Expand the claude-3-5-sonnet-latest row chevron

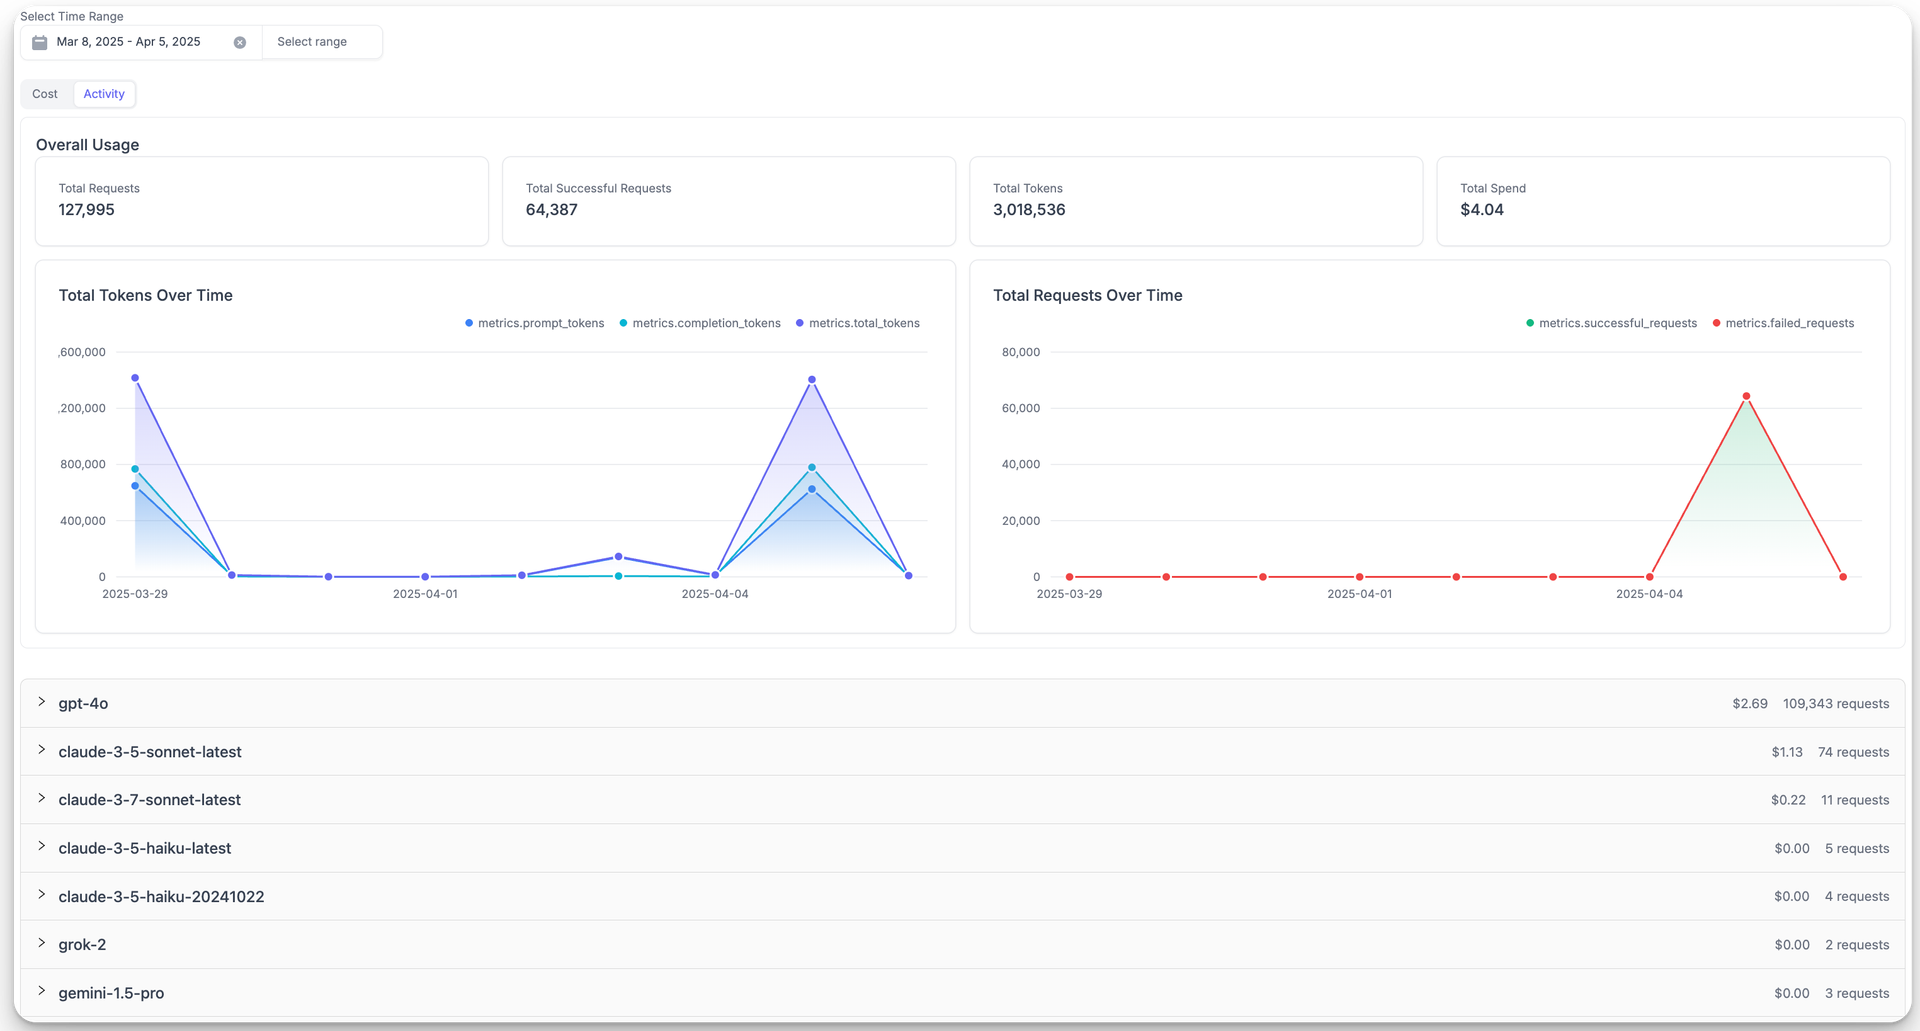click(42, 750)
